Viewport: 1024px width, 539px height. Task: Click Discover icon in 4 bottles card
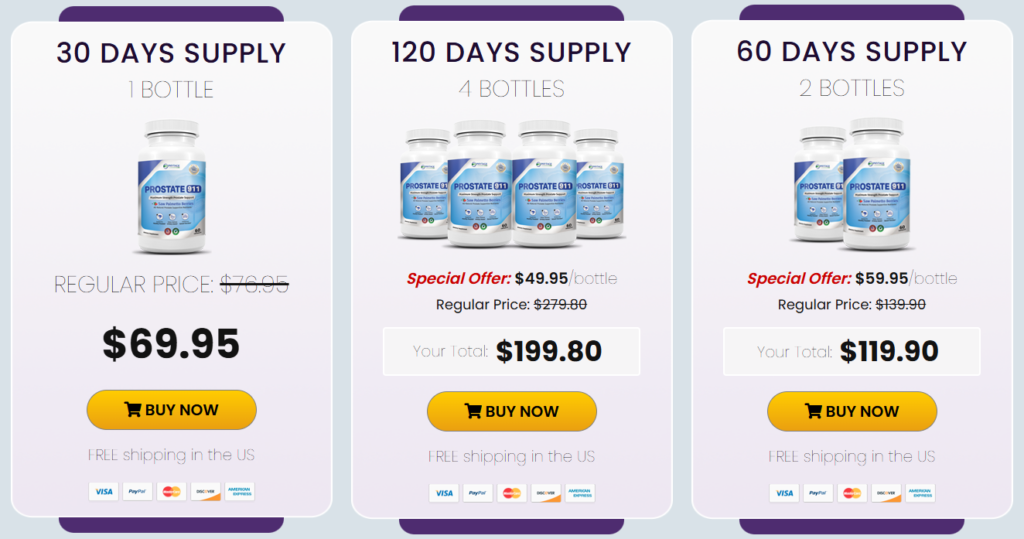coord(545,493)
